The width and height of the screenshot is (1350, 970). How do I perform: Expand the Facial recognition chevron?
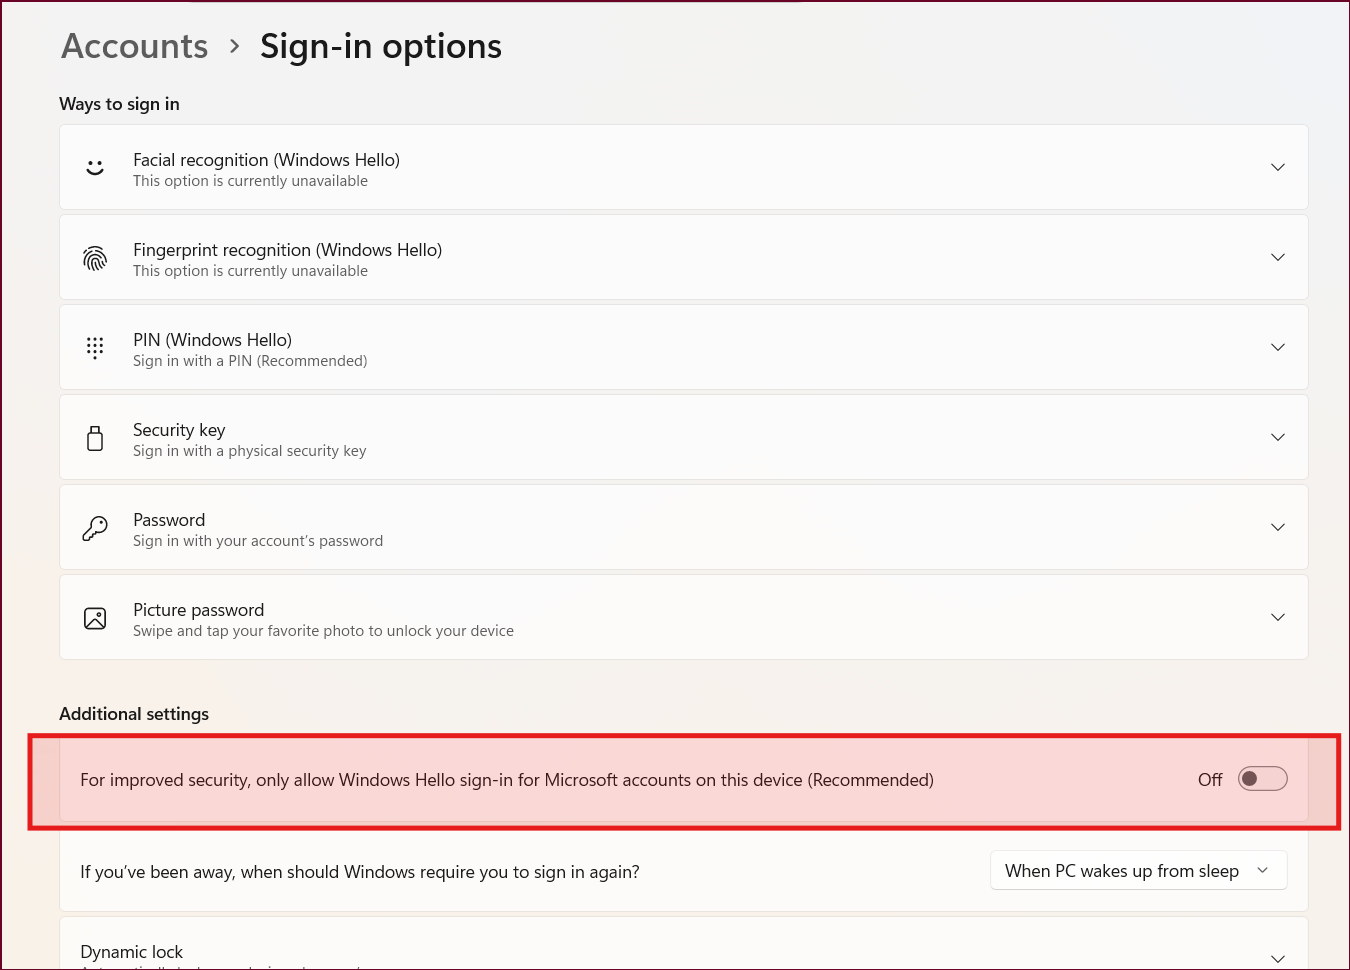tap(1278, 167)
